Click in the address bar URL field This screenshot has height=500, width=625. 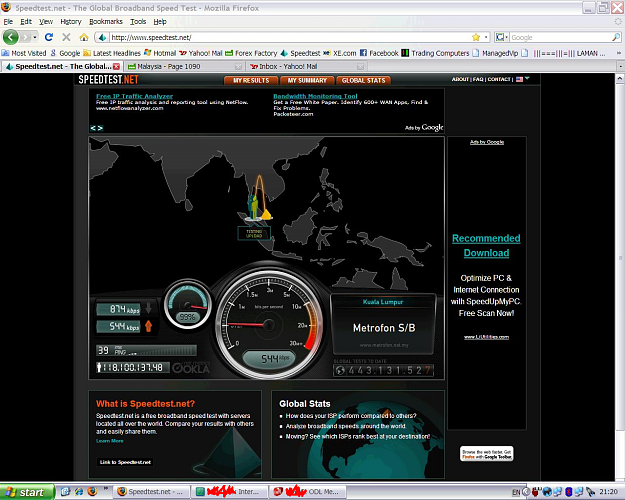point(290,37)
